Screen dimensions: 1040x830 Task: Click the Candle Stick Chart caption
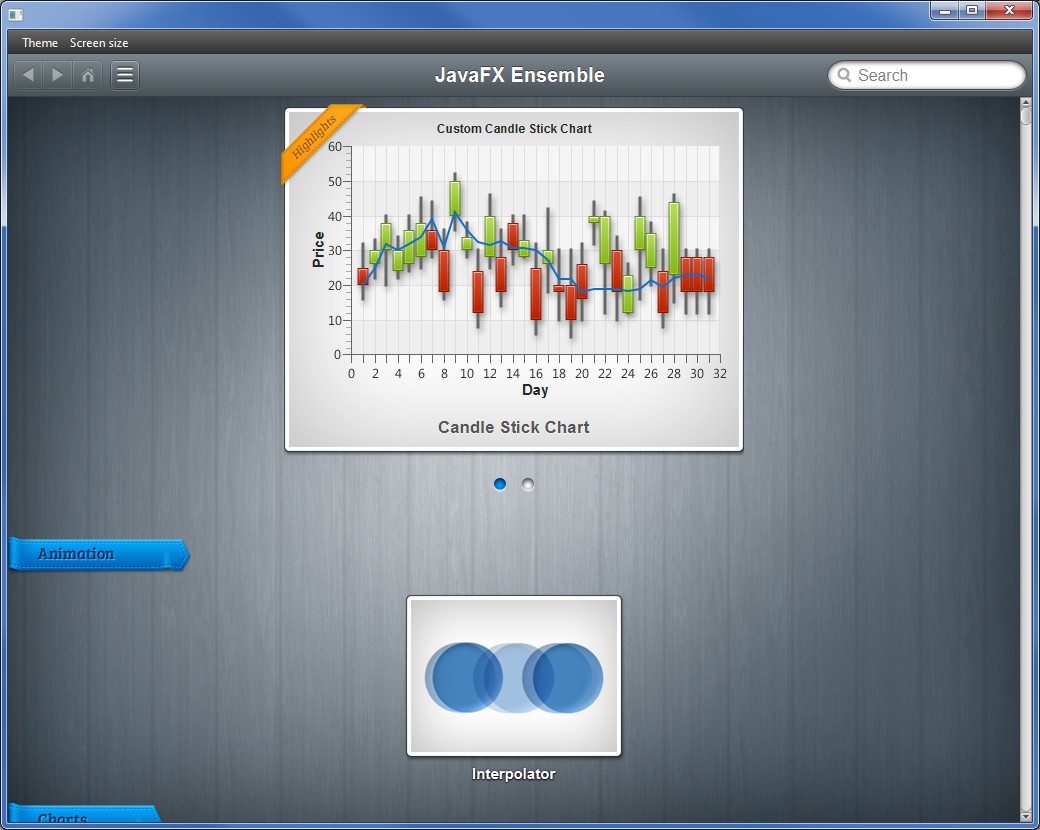514,427
